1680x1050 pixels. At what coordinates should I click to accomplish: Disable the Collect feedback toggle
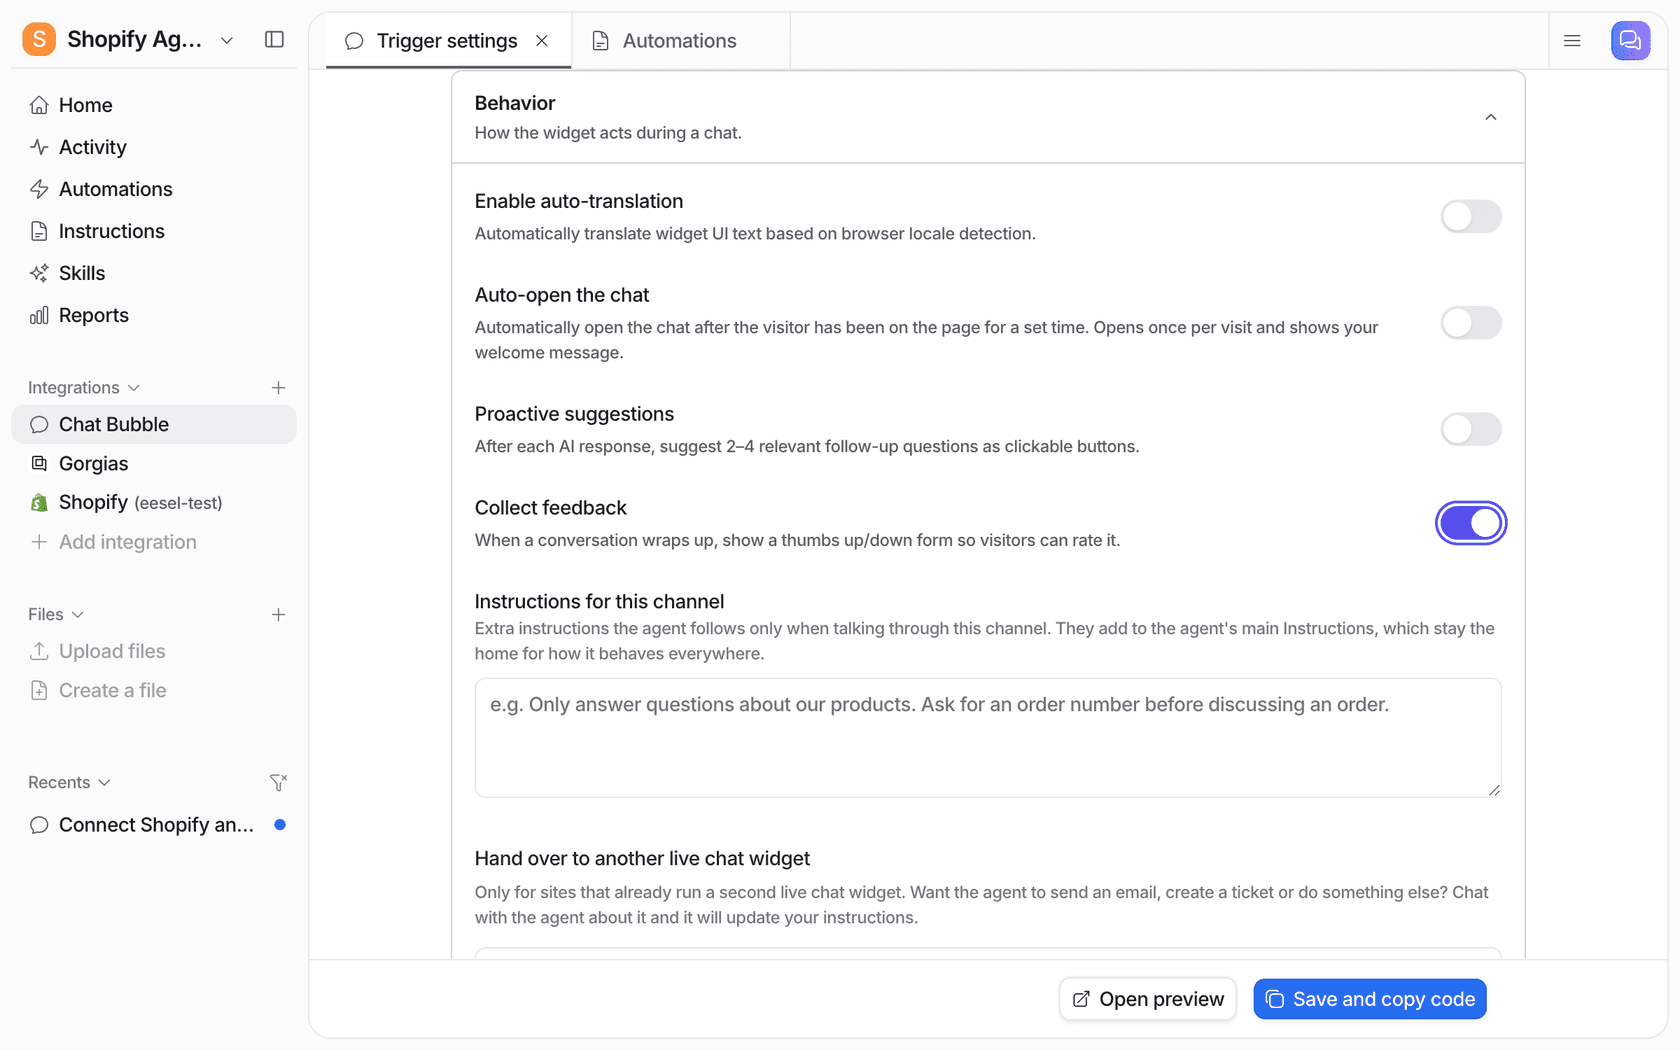[x=1471, y=523]
